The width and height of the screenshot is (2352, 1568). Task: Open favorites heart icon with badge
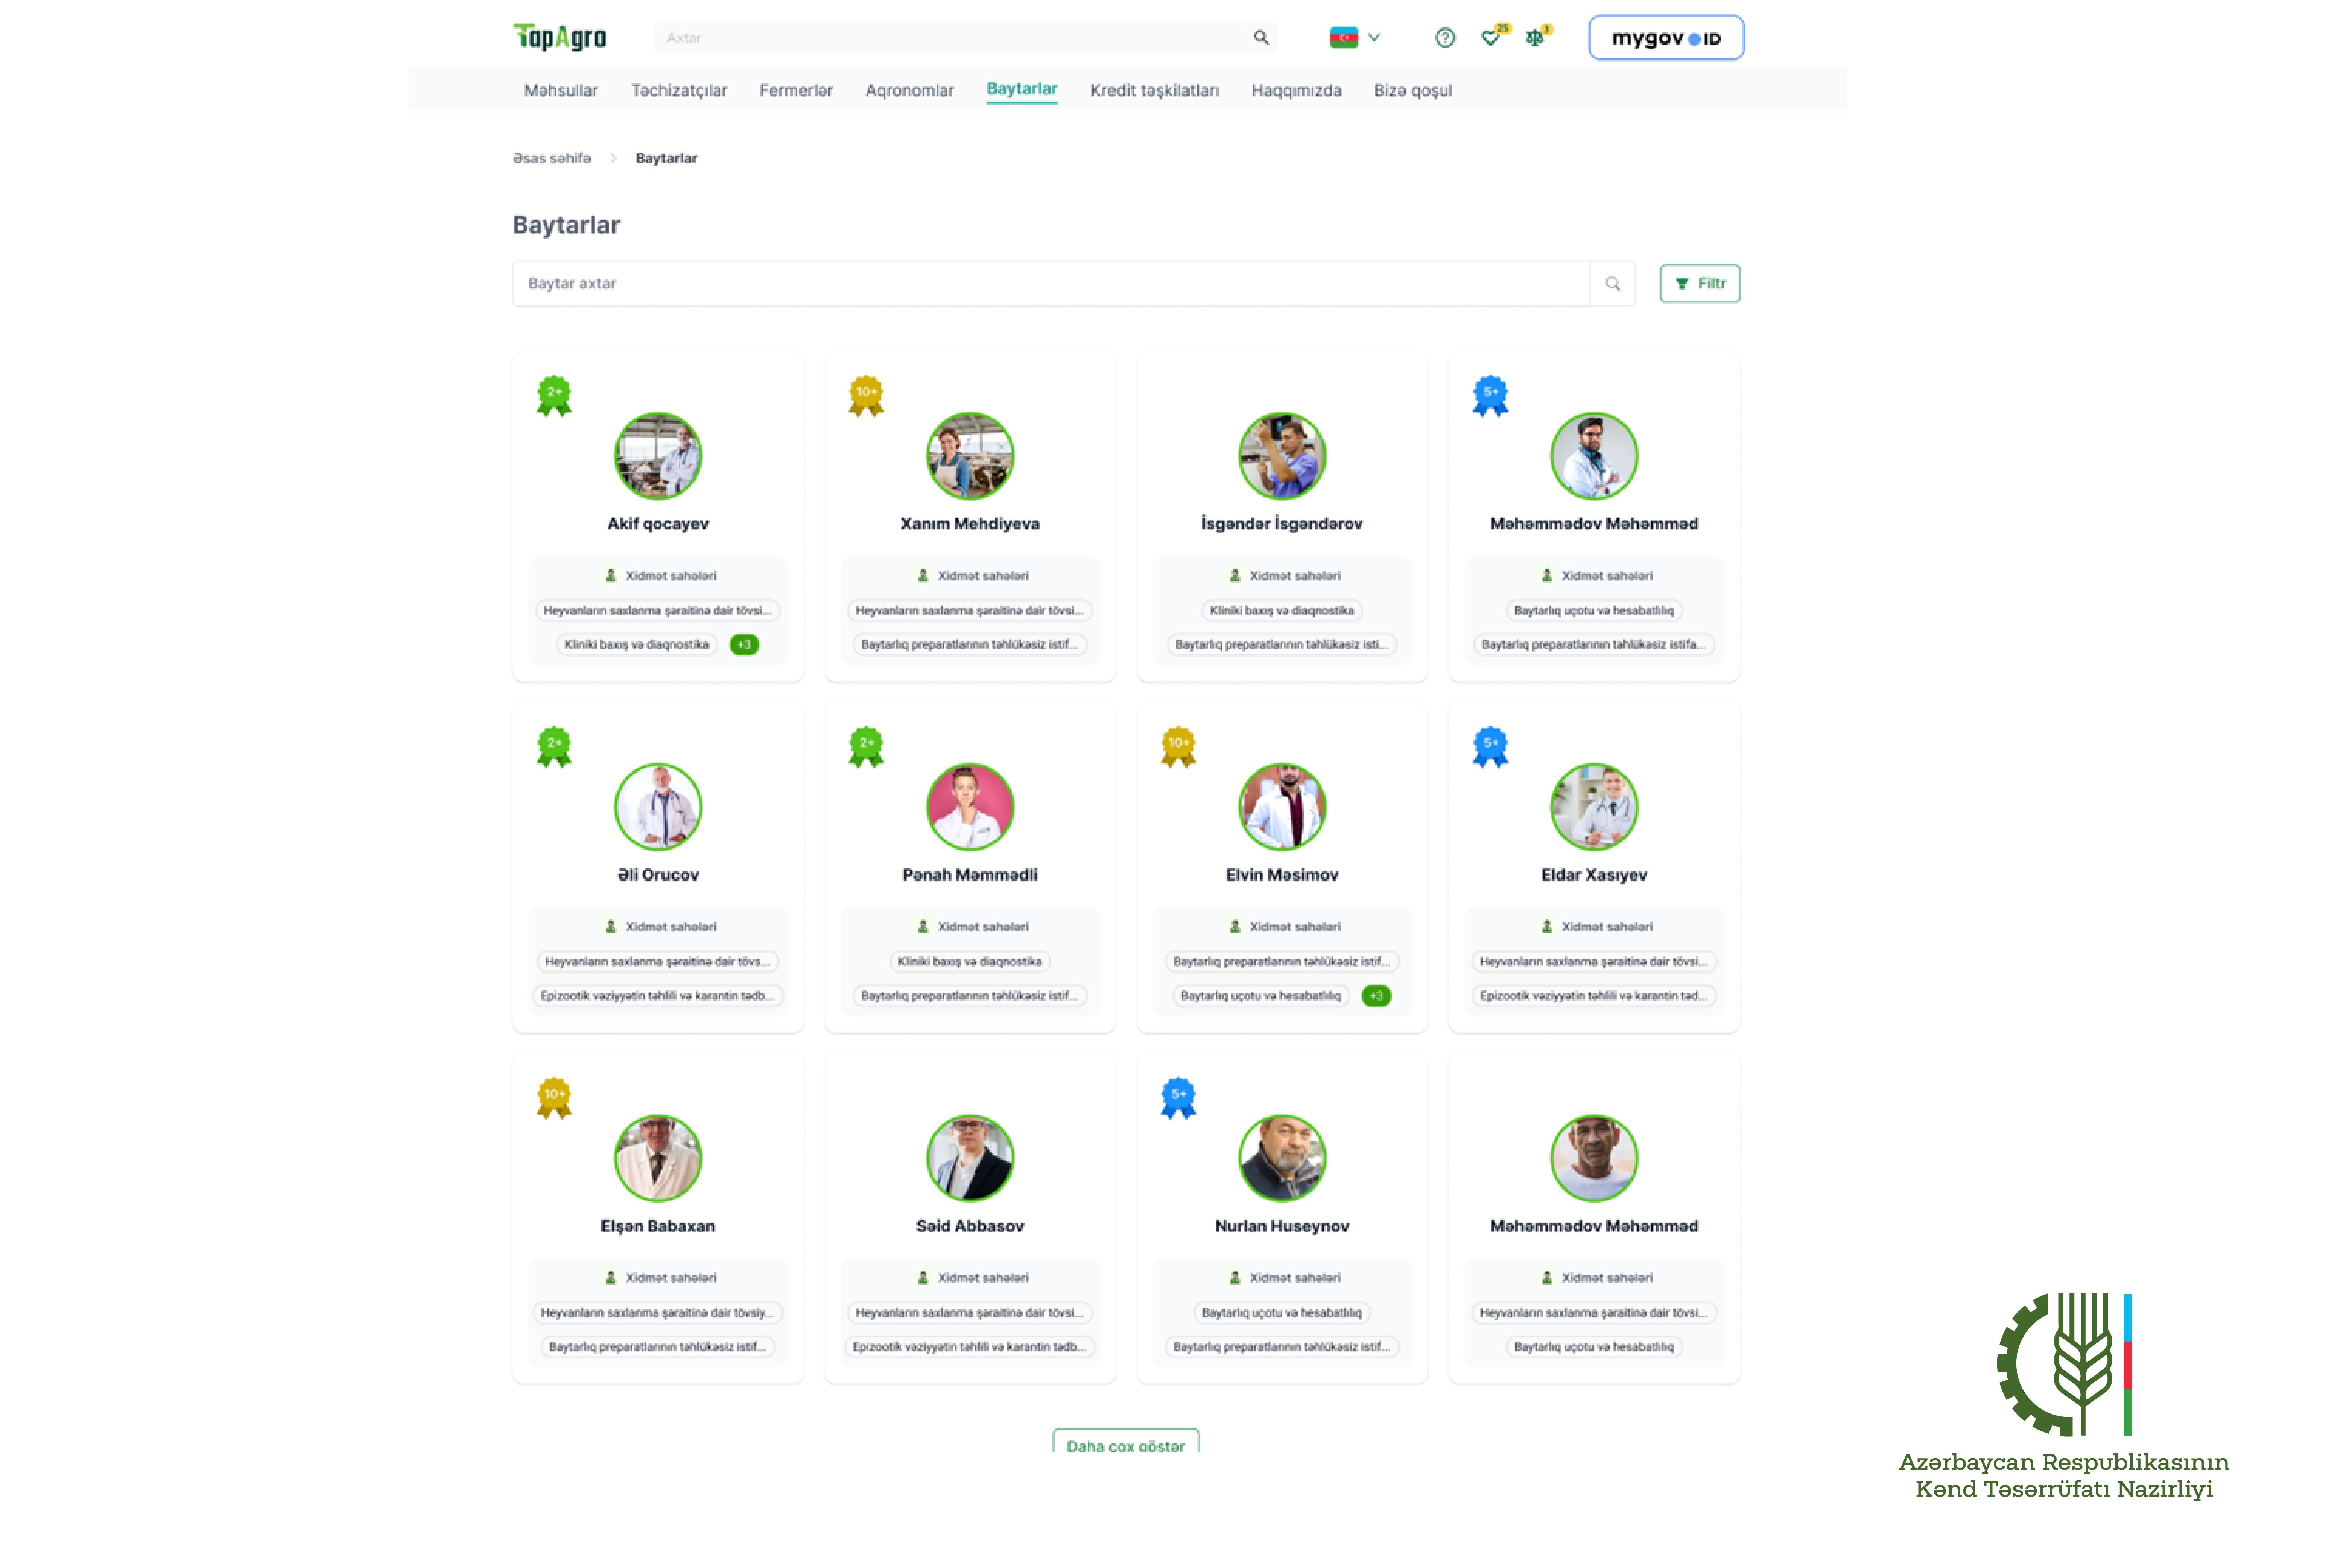point(1490,38)
